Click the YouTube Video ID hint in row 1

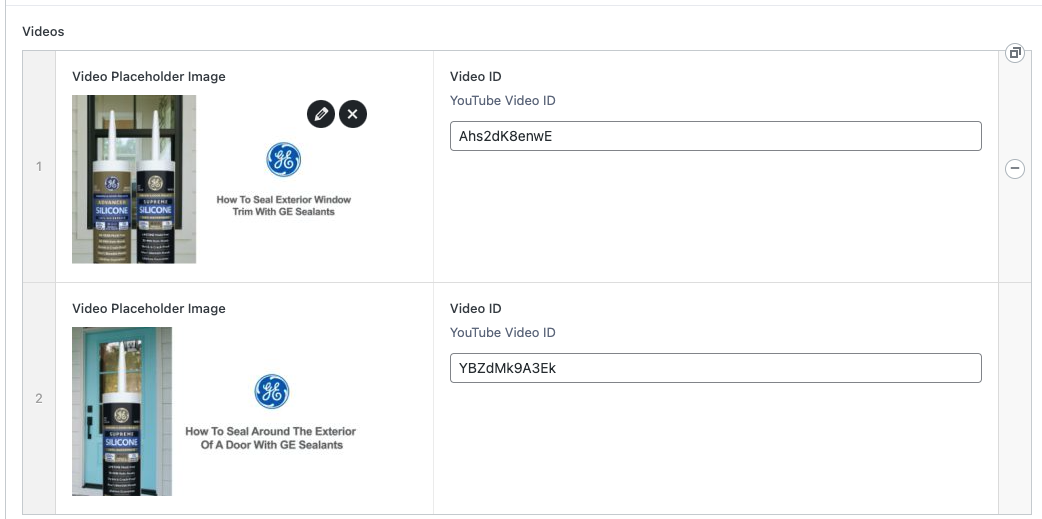pyautogui.click(x=502, y=100)
